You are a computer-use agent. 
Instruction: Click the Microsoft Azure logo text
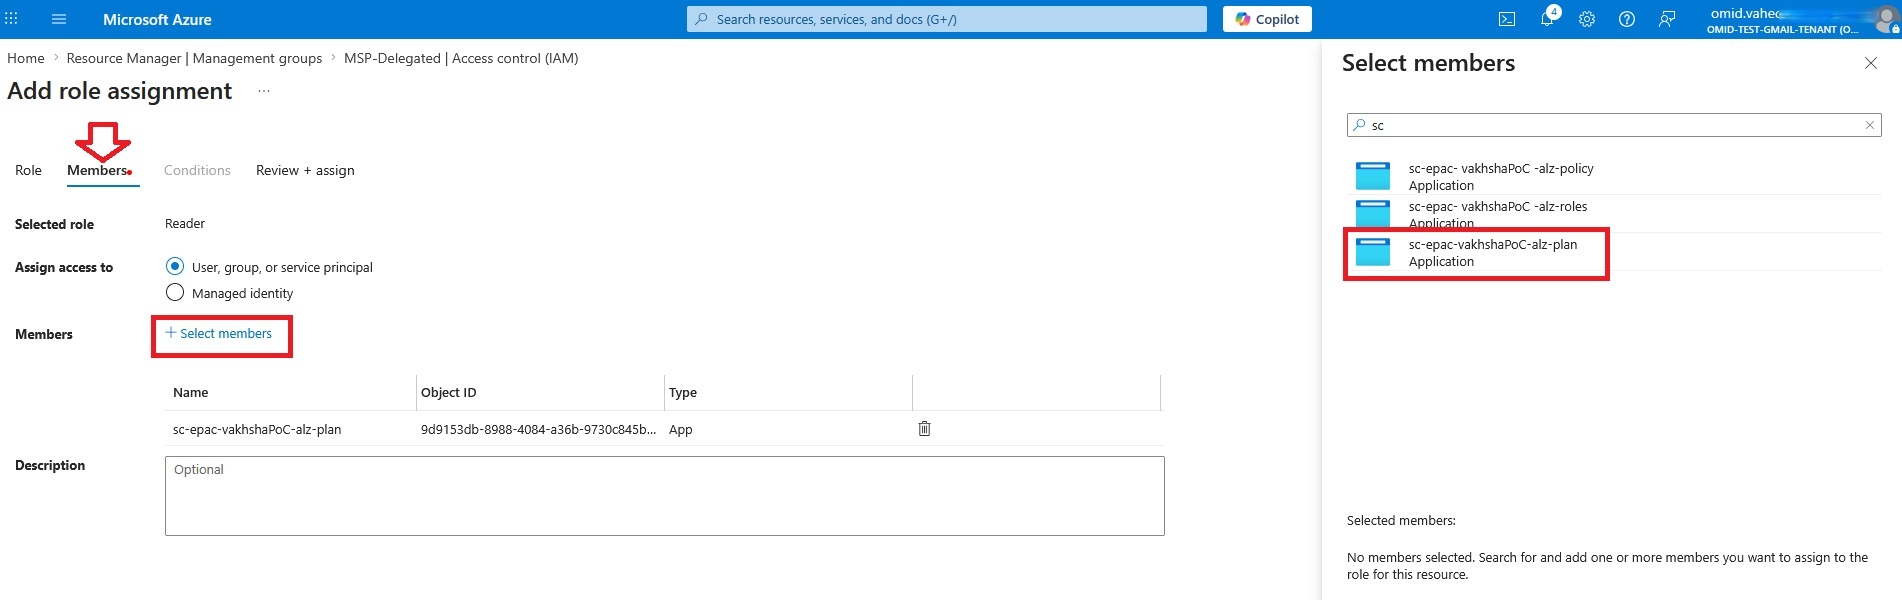tap(157, 19)
